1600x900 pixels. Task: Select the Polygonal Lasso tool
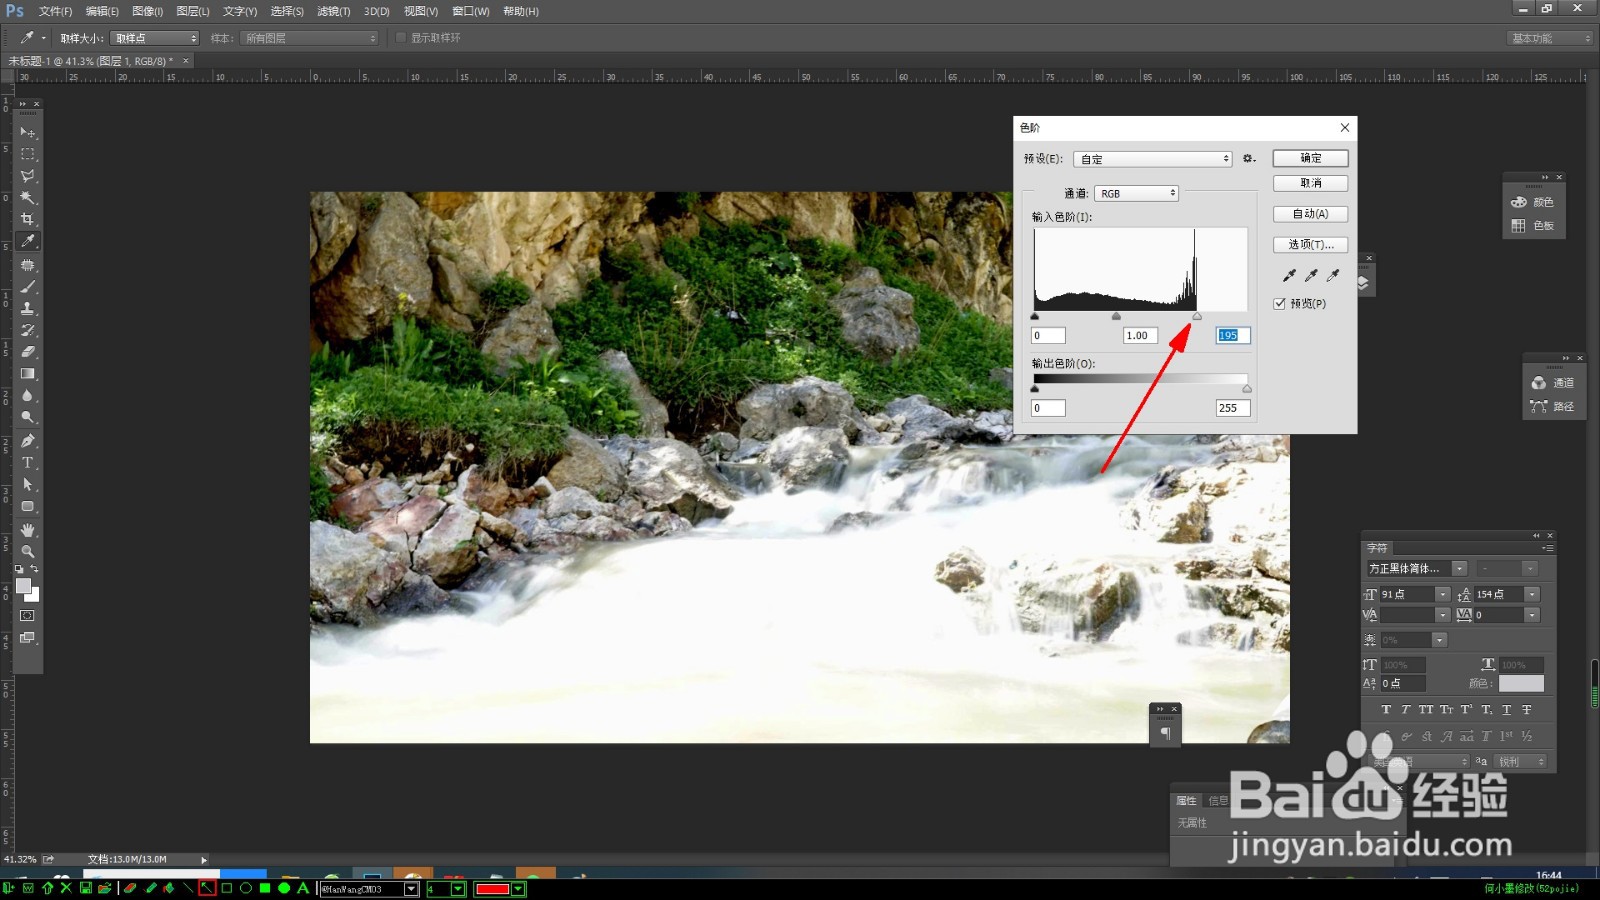[28, 176]
